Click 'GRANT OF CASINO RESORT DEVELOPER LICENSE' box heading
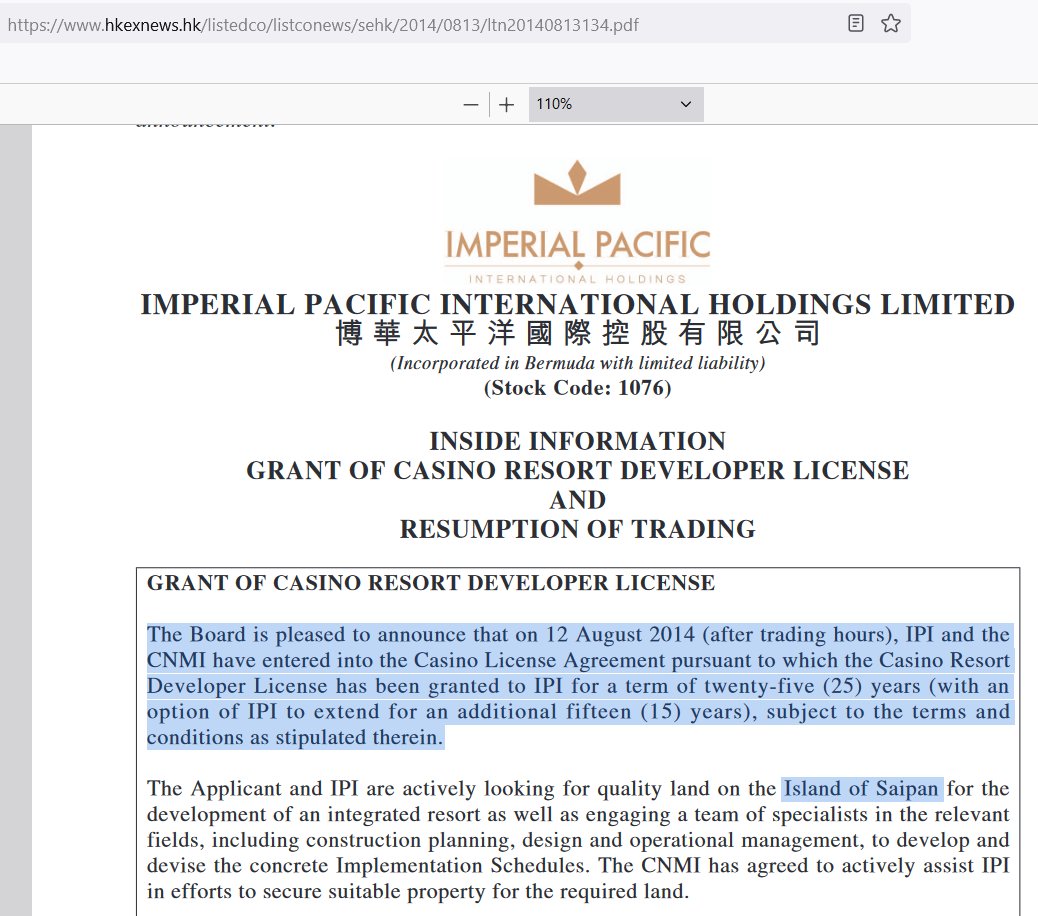The image size is (1038, 916). 431,583
